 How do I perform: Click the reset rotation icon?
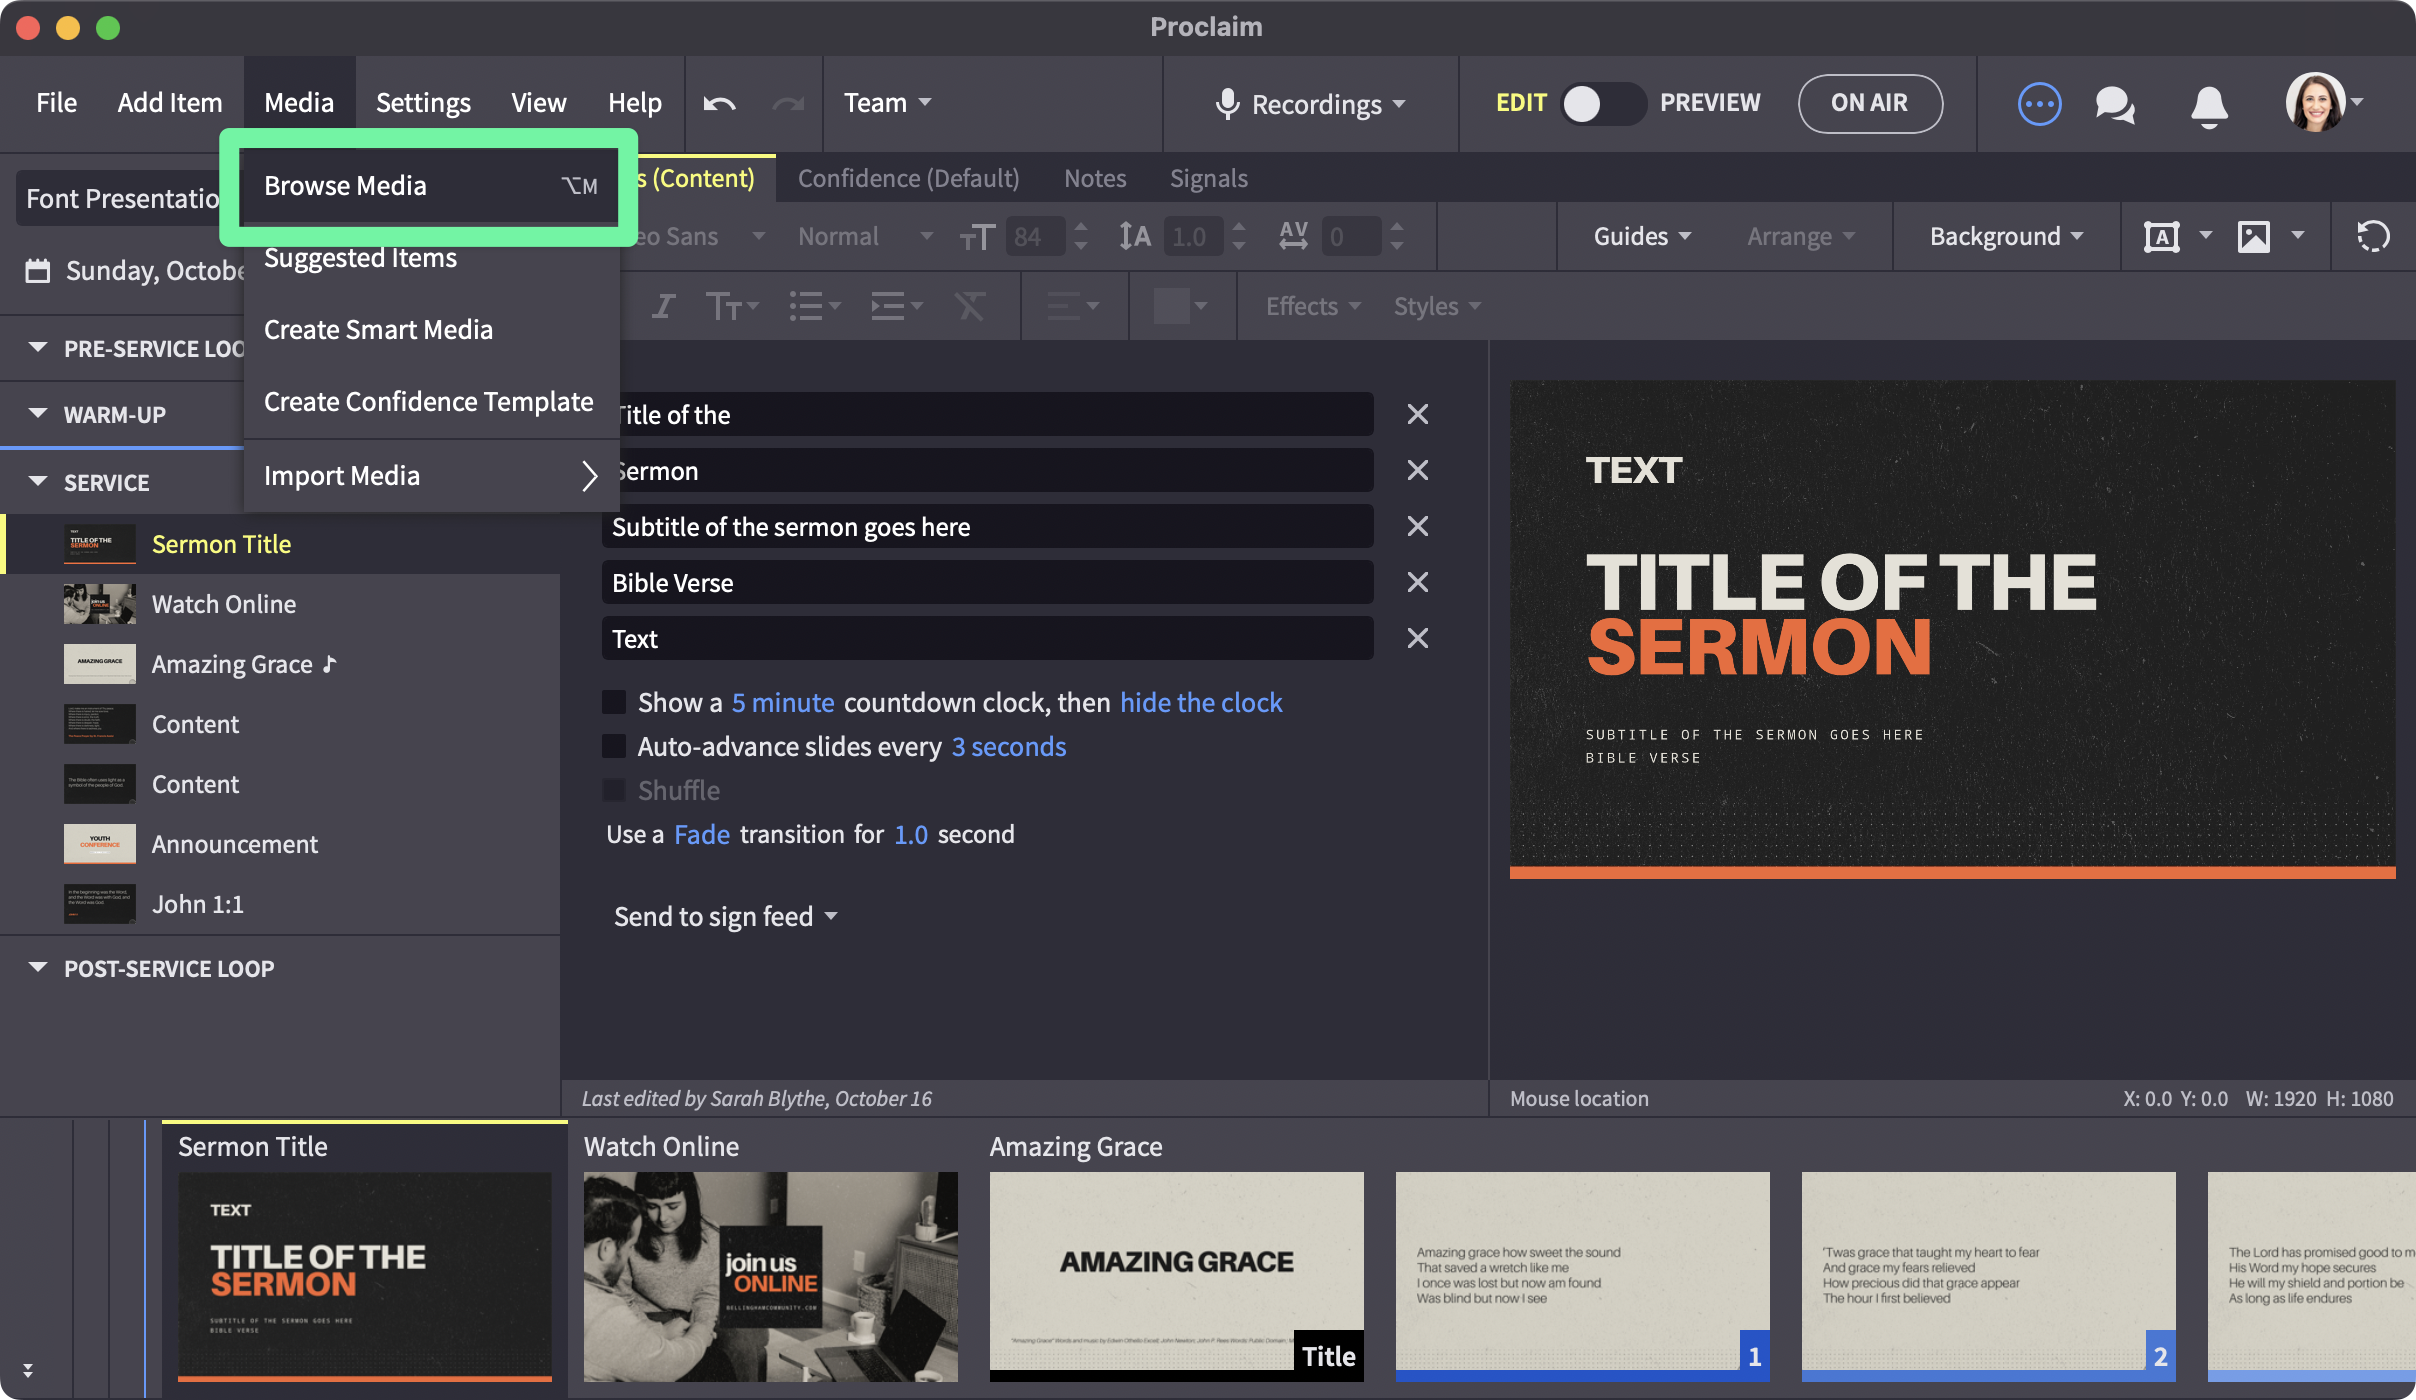(2374, 237)
